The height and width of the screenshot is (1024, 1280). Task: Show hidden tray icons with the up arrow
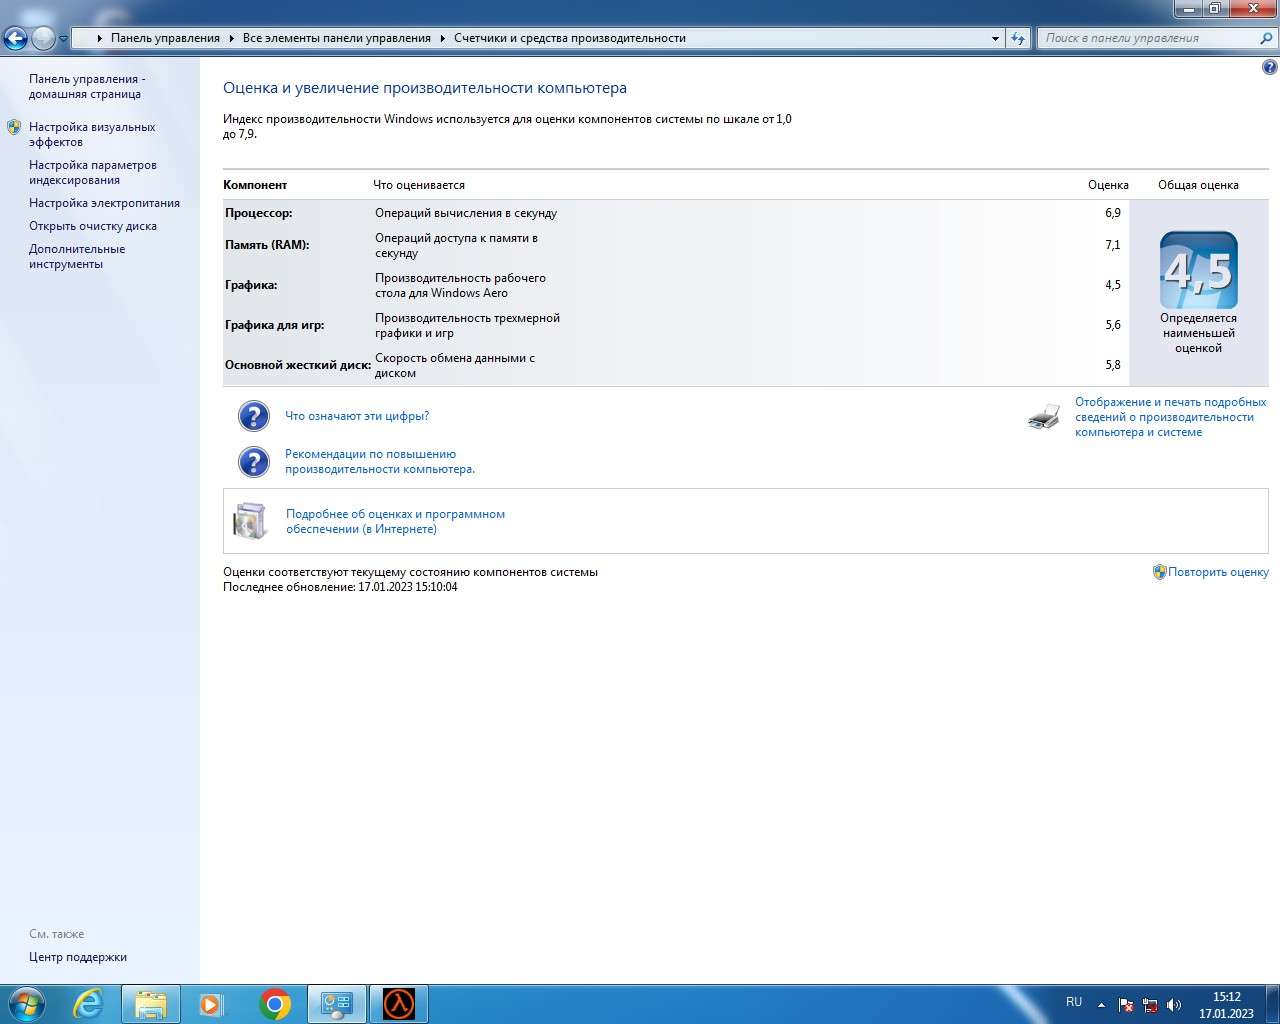tap(1101, 1005)
